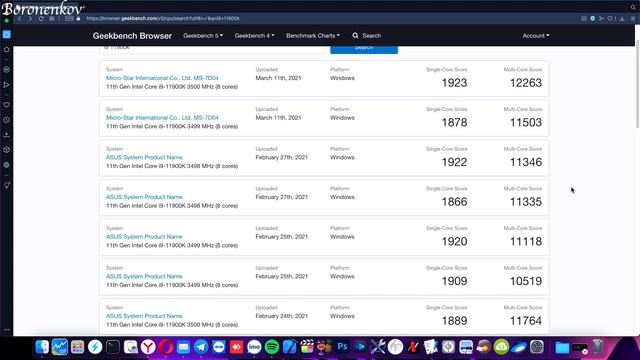Screen dimensions: 640x360
Task: Click the browser back arrow
Action: (20, 18)
